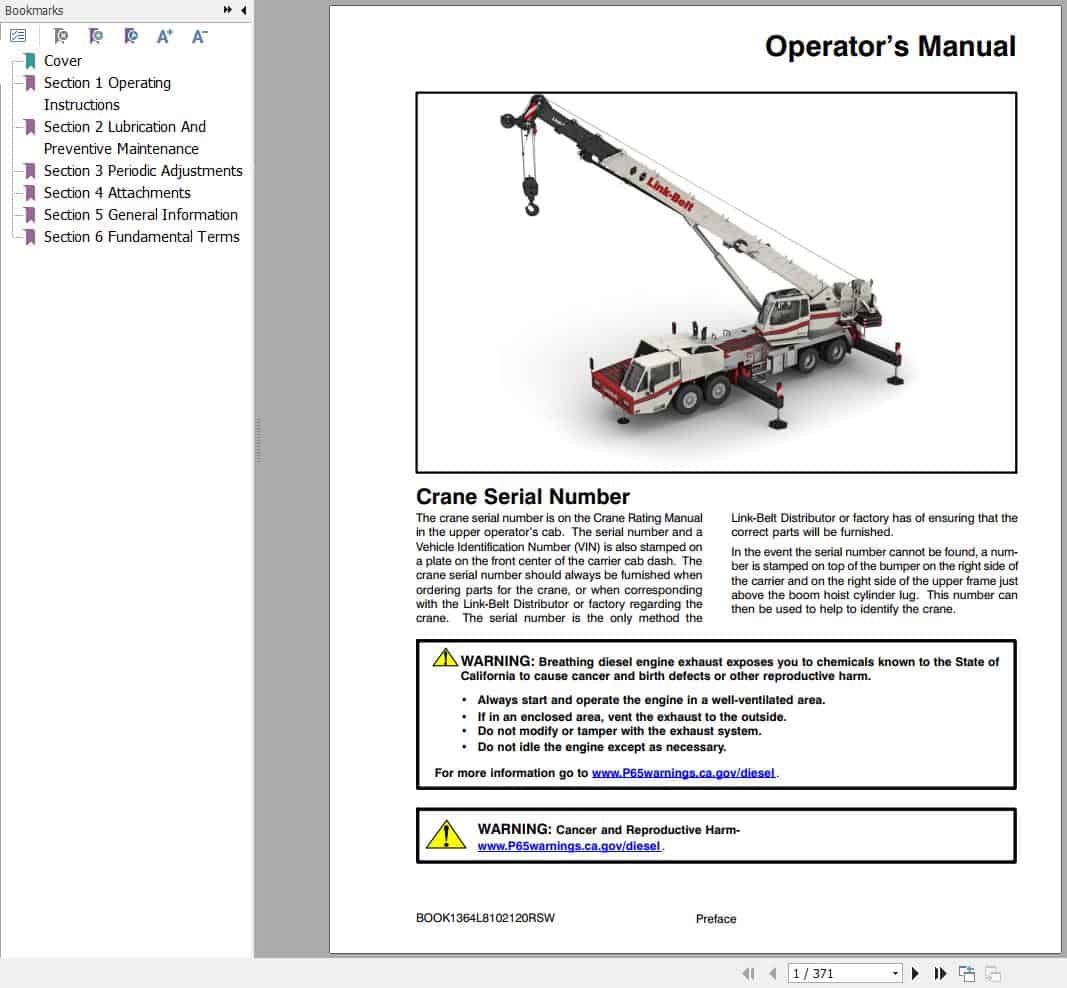This screenshot has height=988, width=1067.
Task: Increase bookmark text size with A+ icon
Action: [x=164, y=36]
